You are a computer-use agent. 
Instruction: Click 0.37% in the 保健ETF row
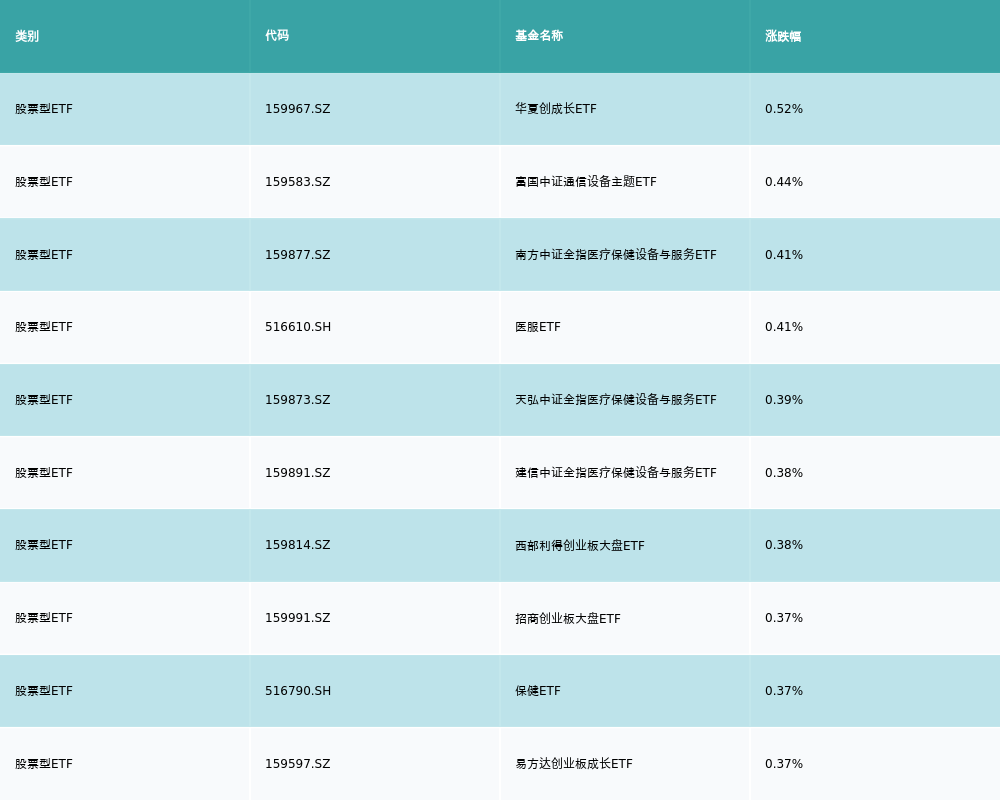(x=784, y=690)
